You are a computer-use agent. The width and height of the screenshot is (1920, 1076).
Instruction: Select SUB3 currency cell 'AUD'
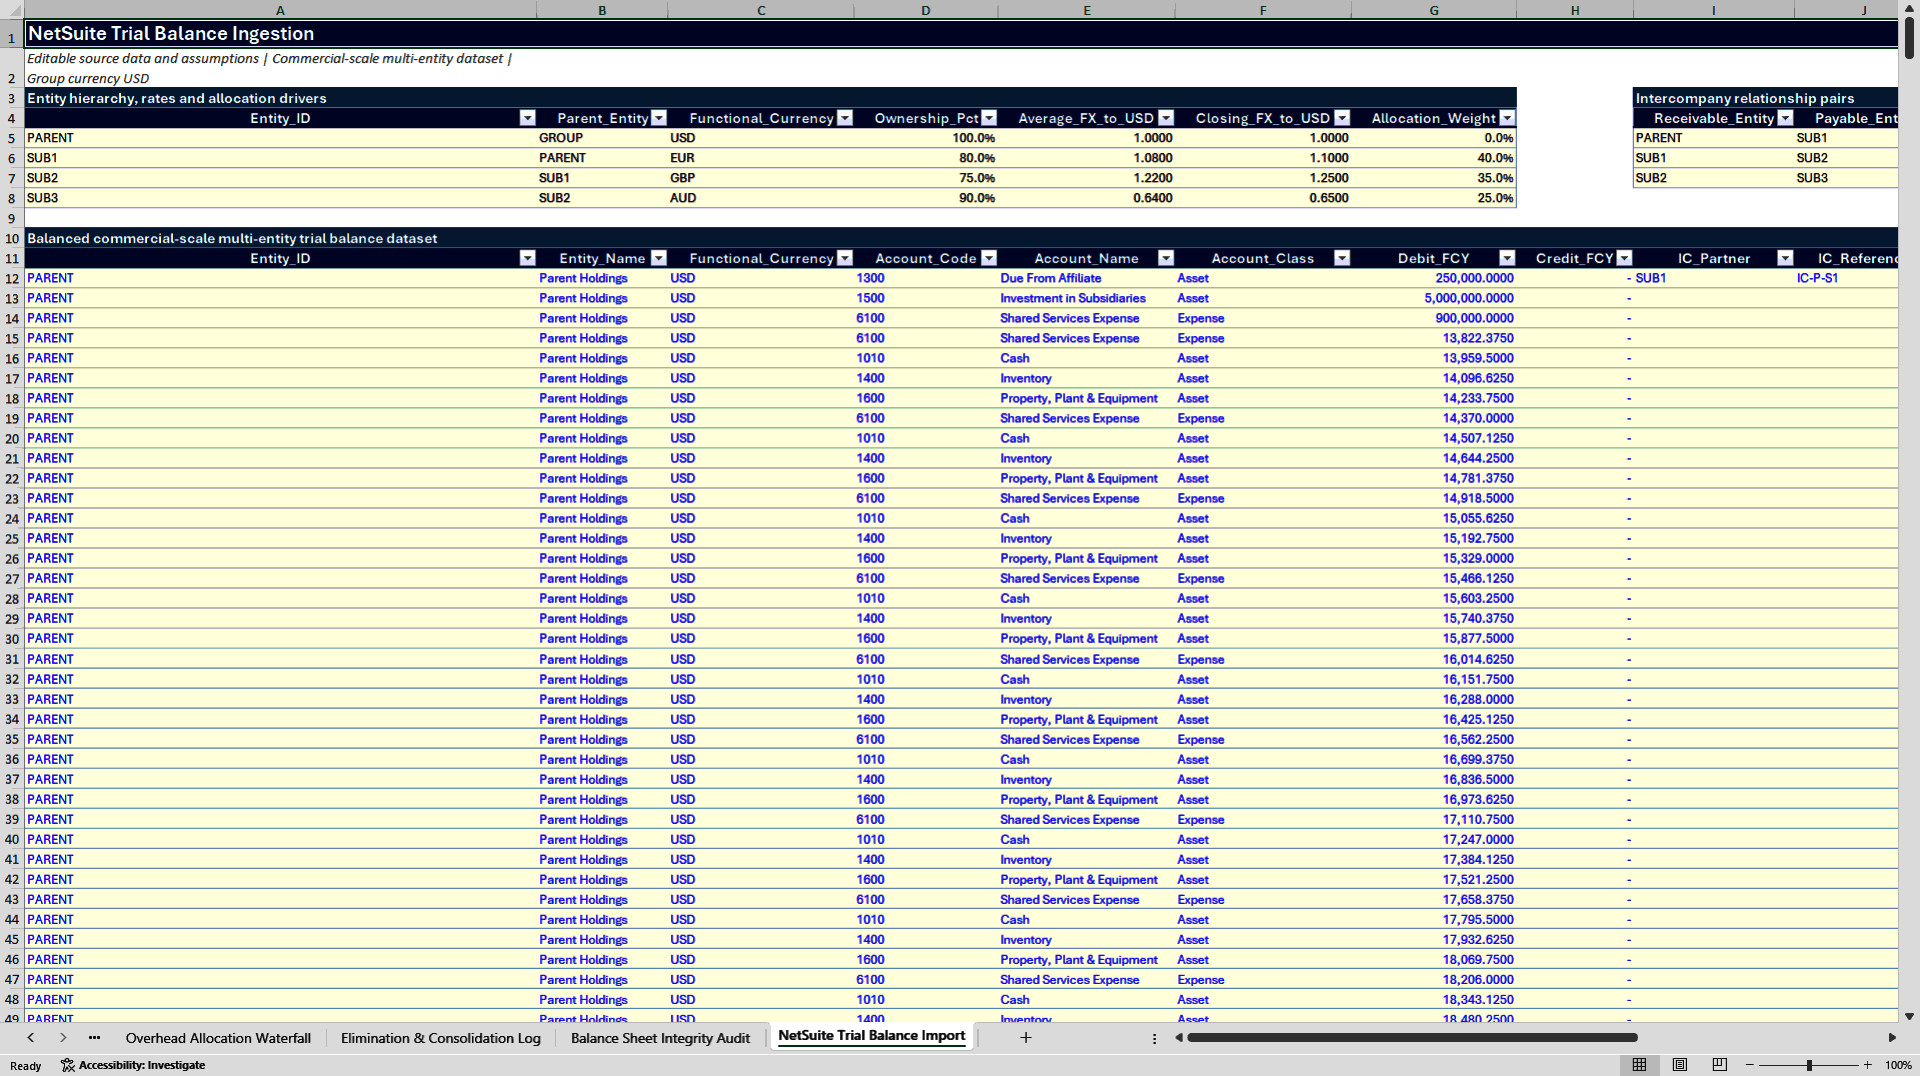[x=760, y=198]
